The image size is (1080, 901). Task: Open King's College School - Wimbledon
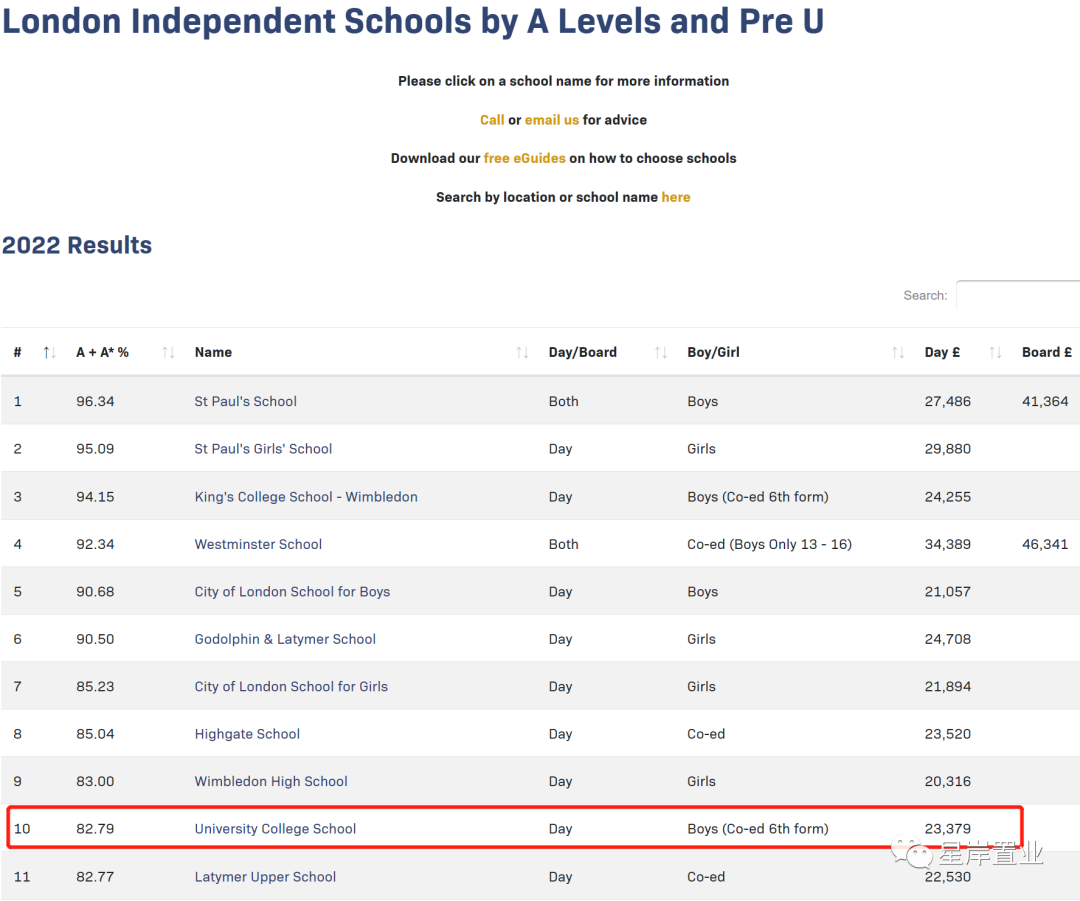(x=306, y=497)
